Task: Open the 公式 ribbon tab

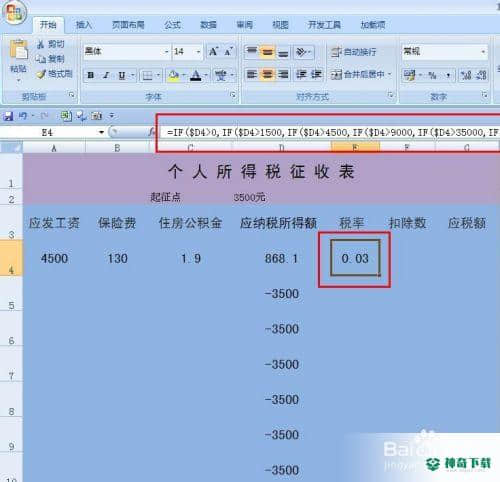Action: 172,25
